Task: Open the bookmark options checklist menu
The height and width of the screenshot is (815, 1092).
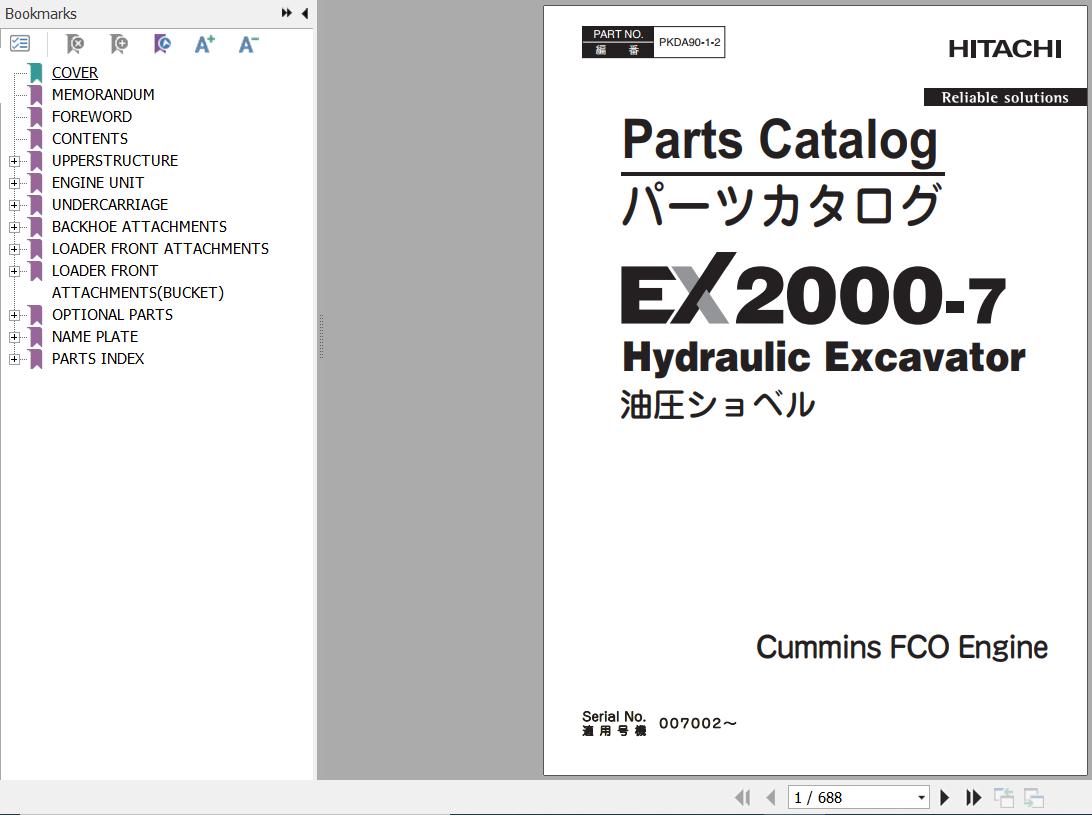Action: (20, 44)
